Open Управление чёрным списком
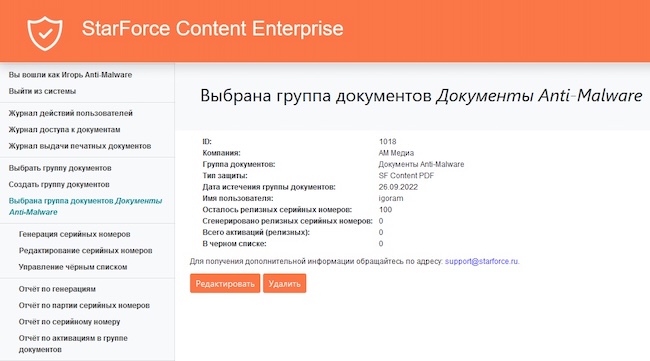 73,267
